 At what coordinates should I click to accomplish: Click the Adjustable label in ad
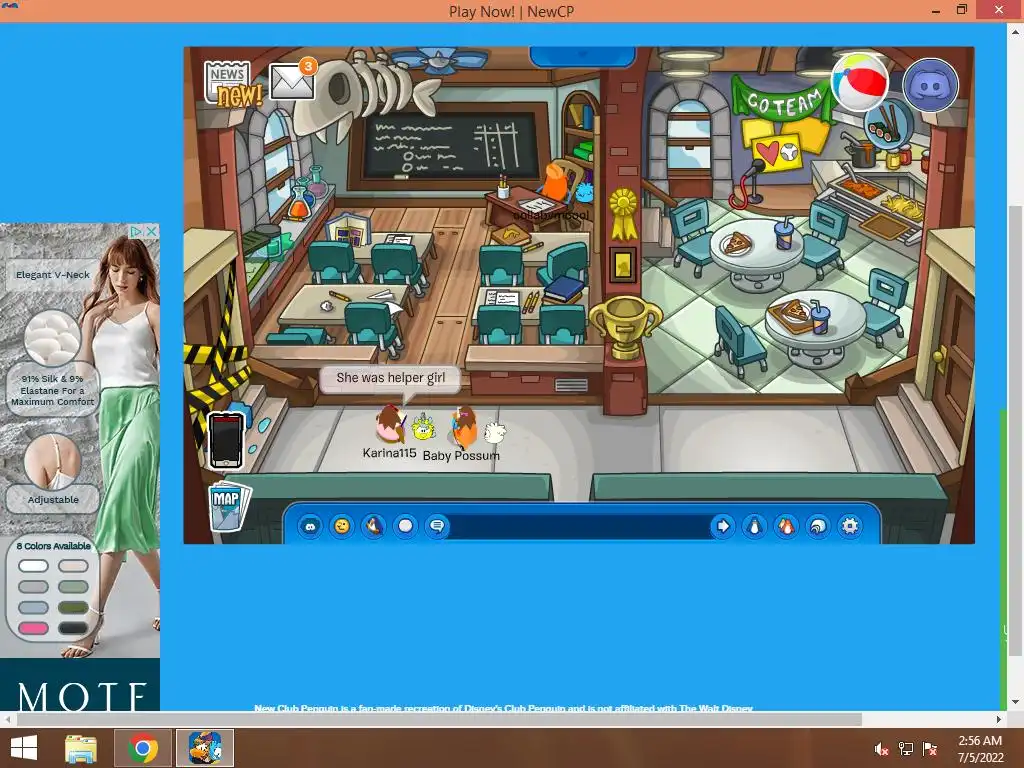[x=53, y=500]
